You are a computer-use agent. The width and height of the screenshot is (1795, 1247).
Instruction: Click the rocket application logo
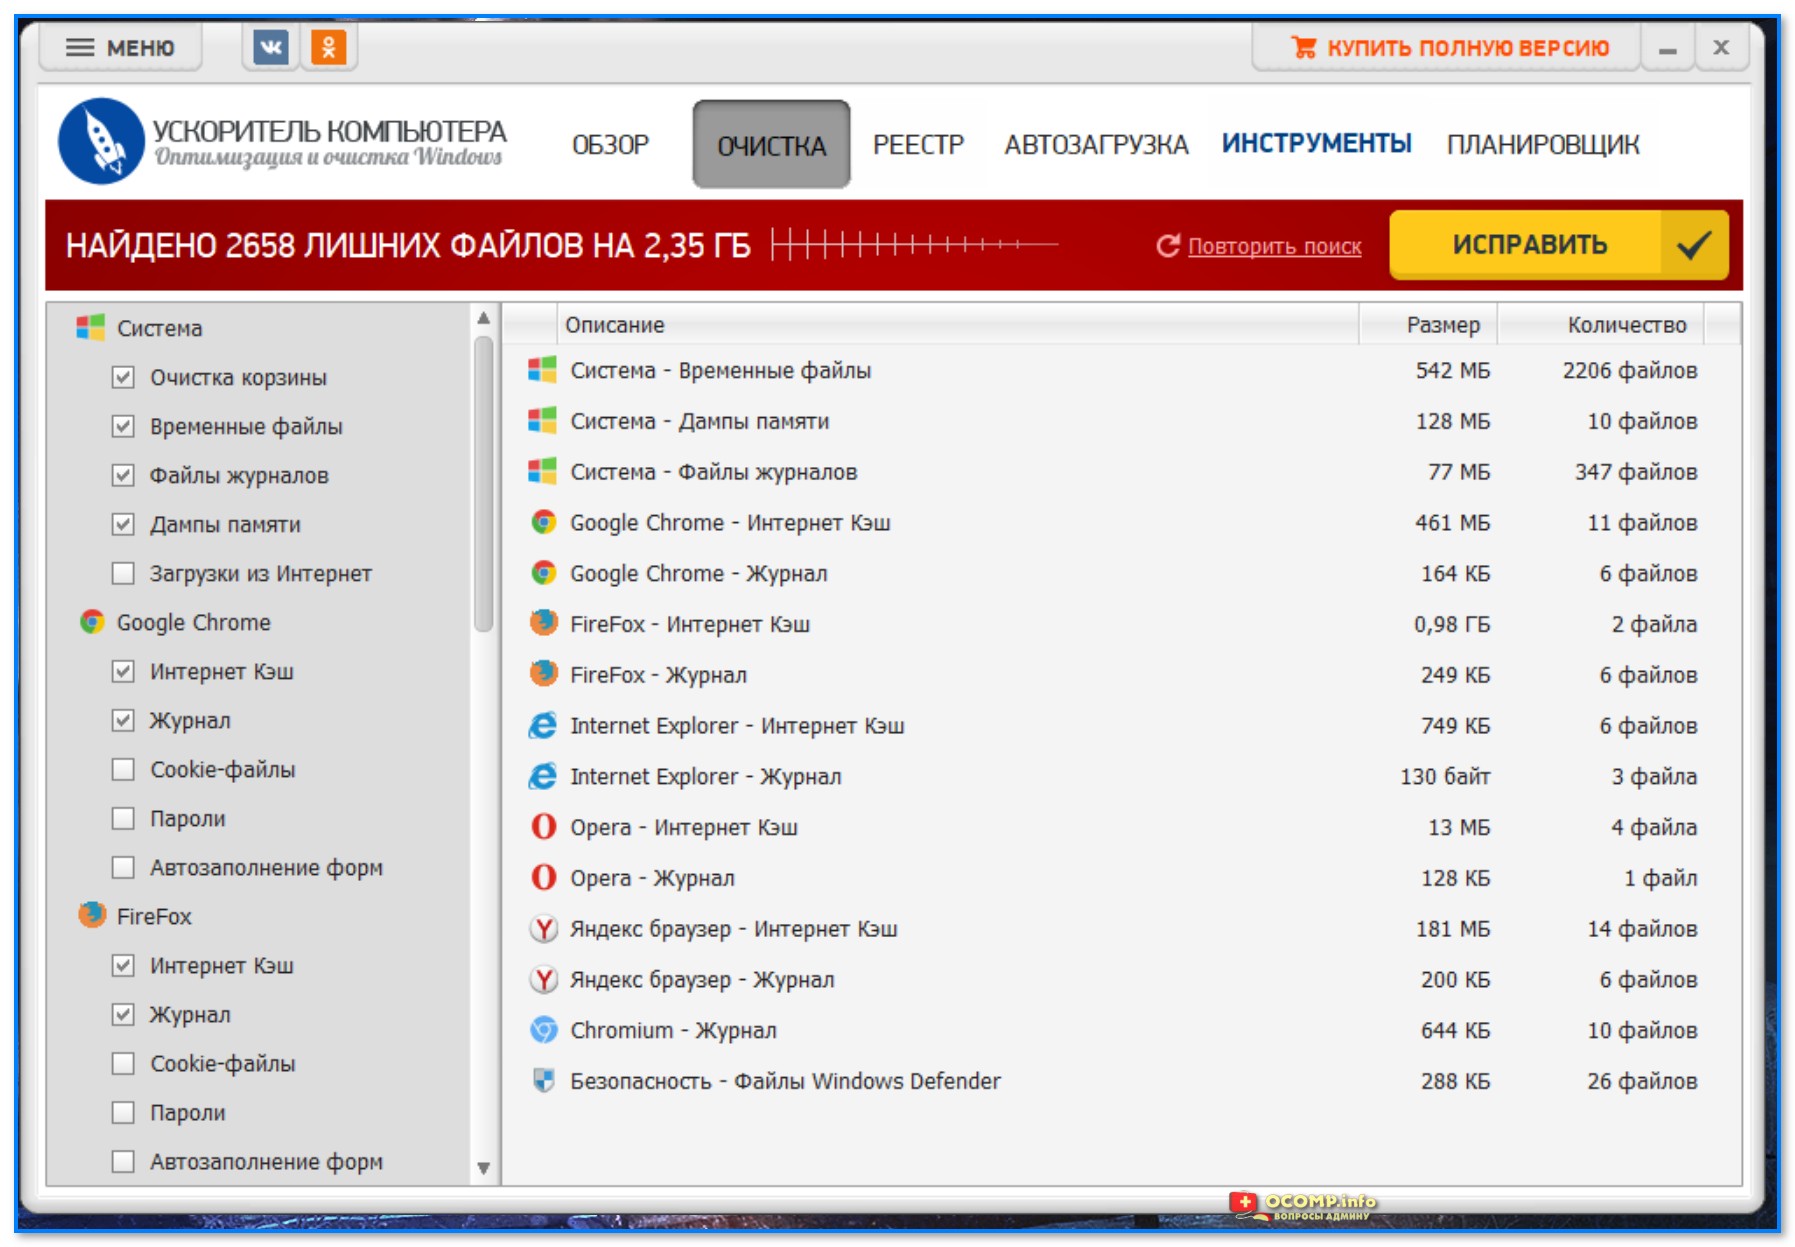[101, 141]
